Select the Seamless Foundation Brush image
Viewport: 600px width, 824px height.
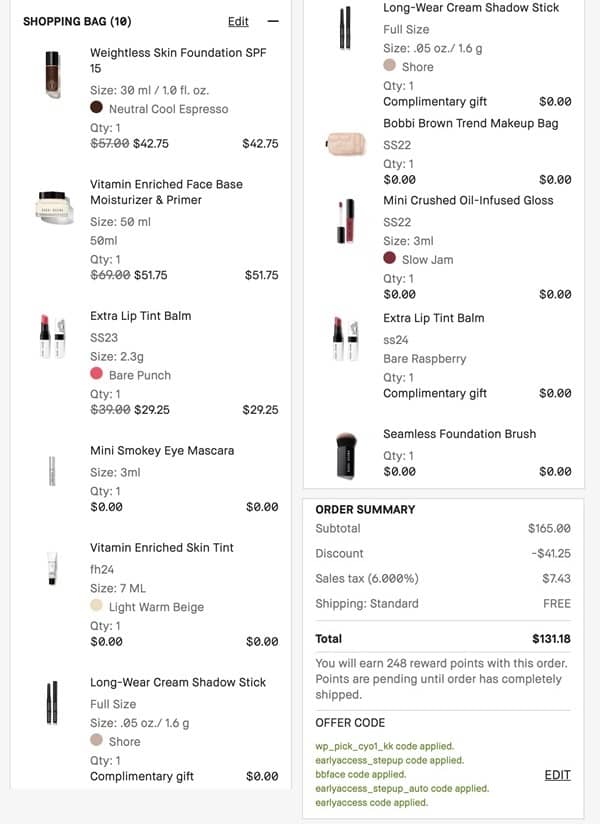click(x=346, y=455)
